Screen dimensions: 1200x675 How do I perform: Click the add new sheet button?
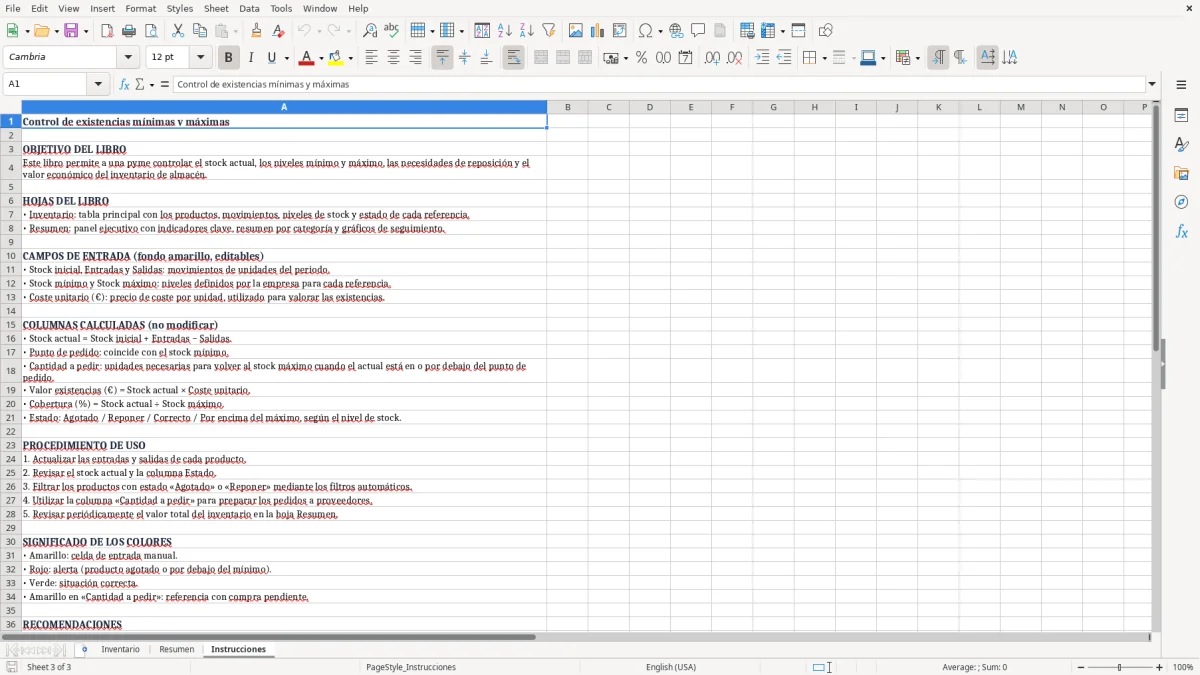(85, 649)
